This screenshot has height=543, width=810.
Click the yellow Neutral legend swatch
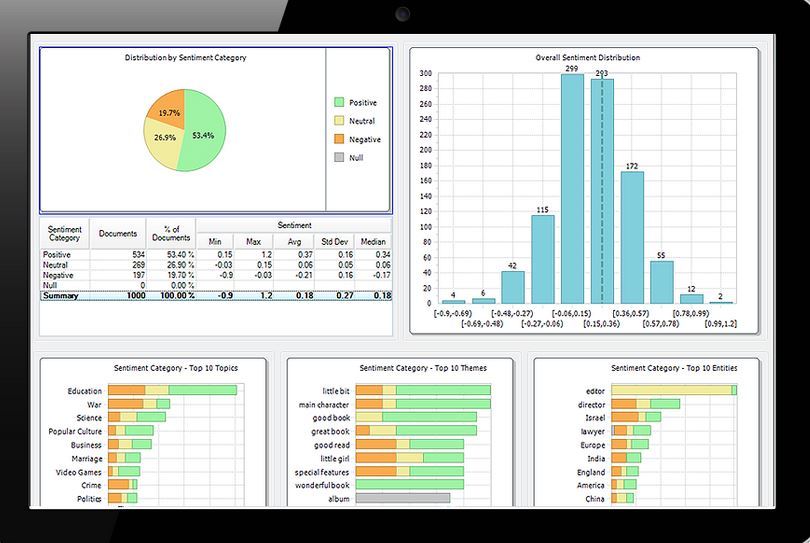(339, 121)
